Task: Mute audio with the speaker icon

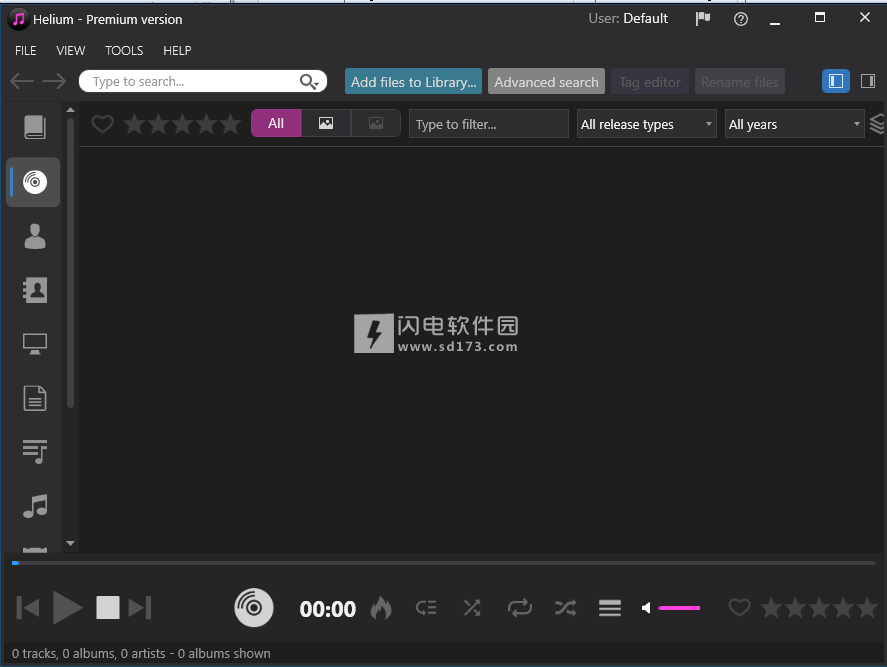Action: [x=646, y=608]
